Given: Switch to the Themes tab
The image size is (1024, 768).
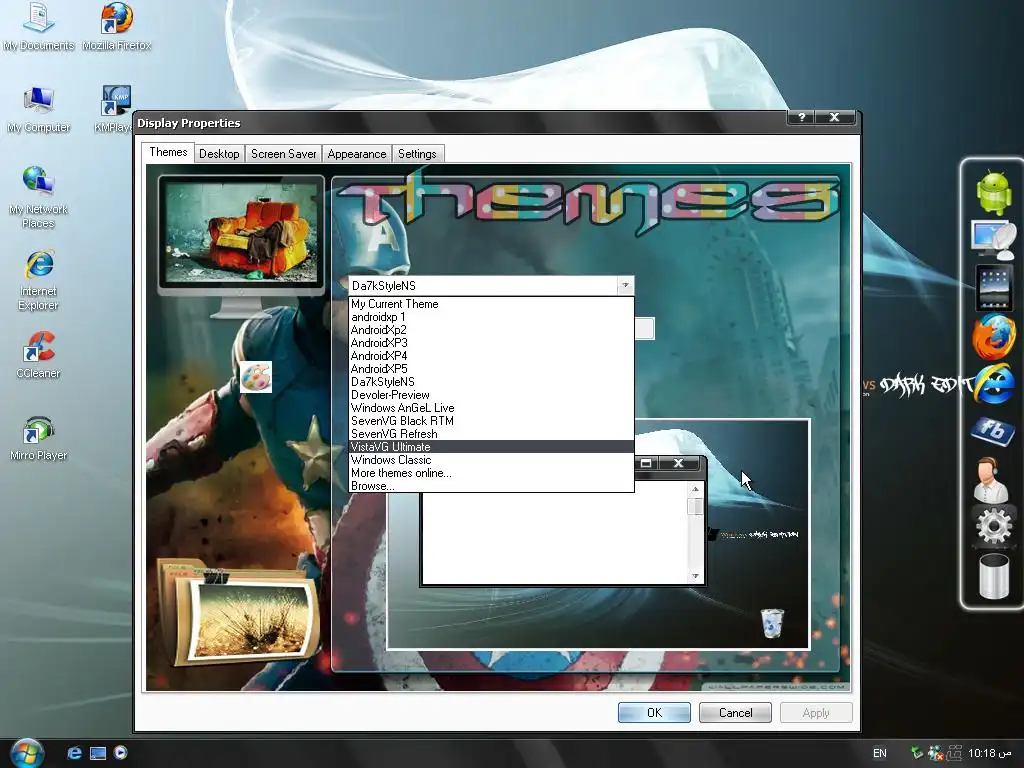Looking at the screenshot, I should 168,152.
